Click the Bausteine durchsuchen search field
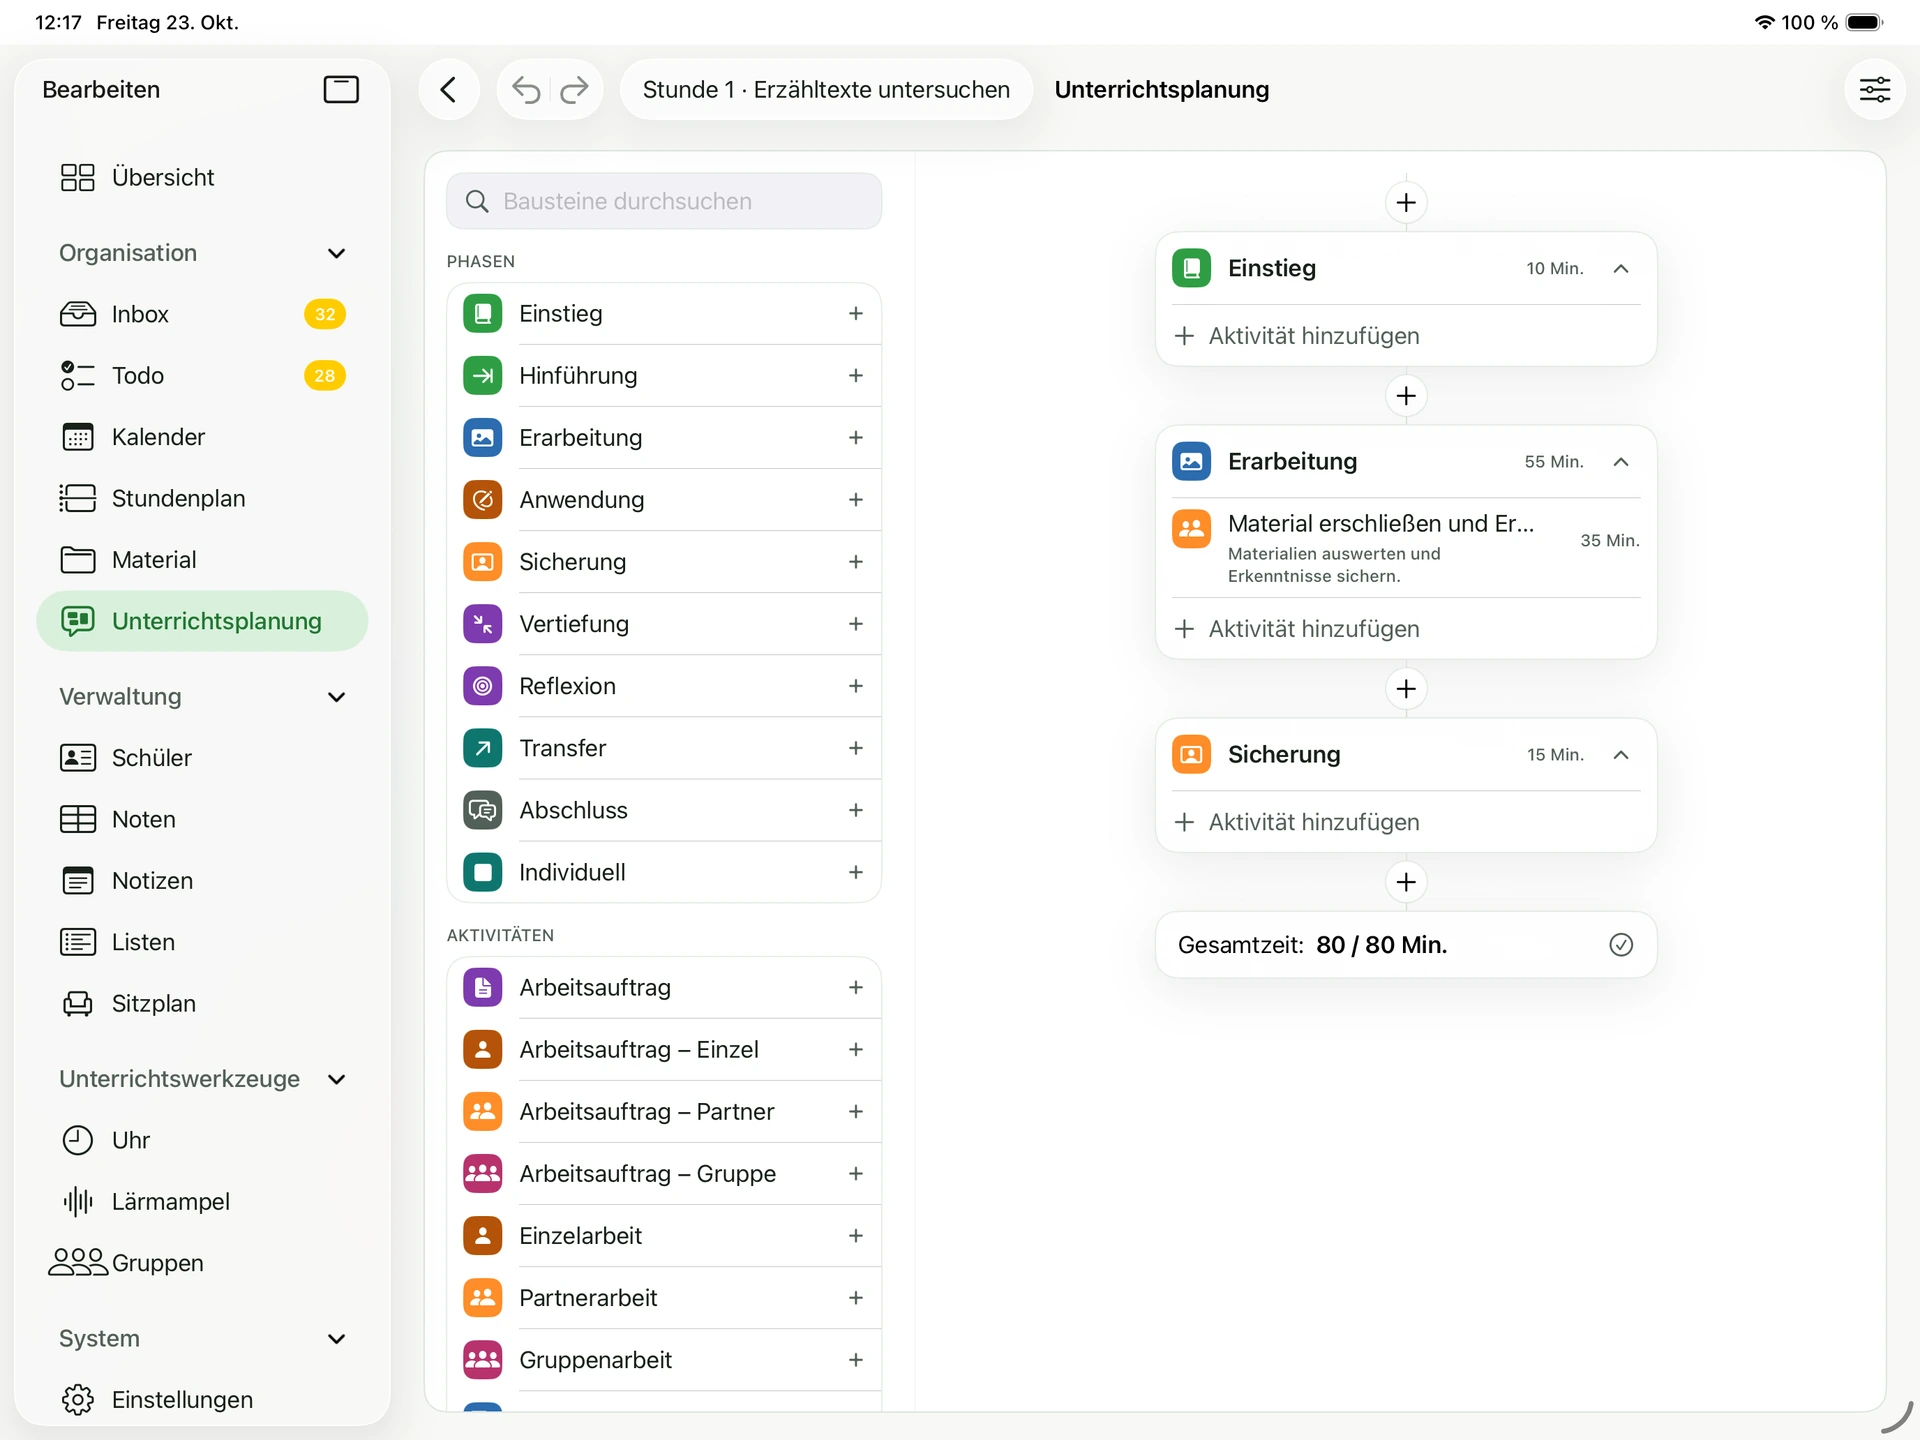 [x=664, y=202]
